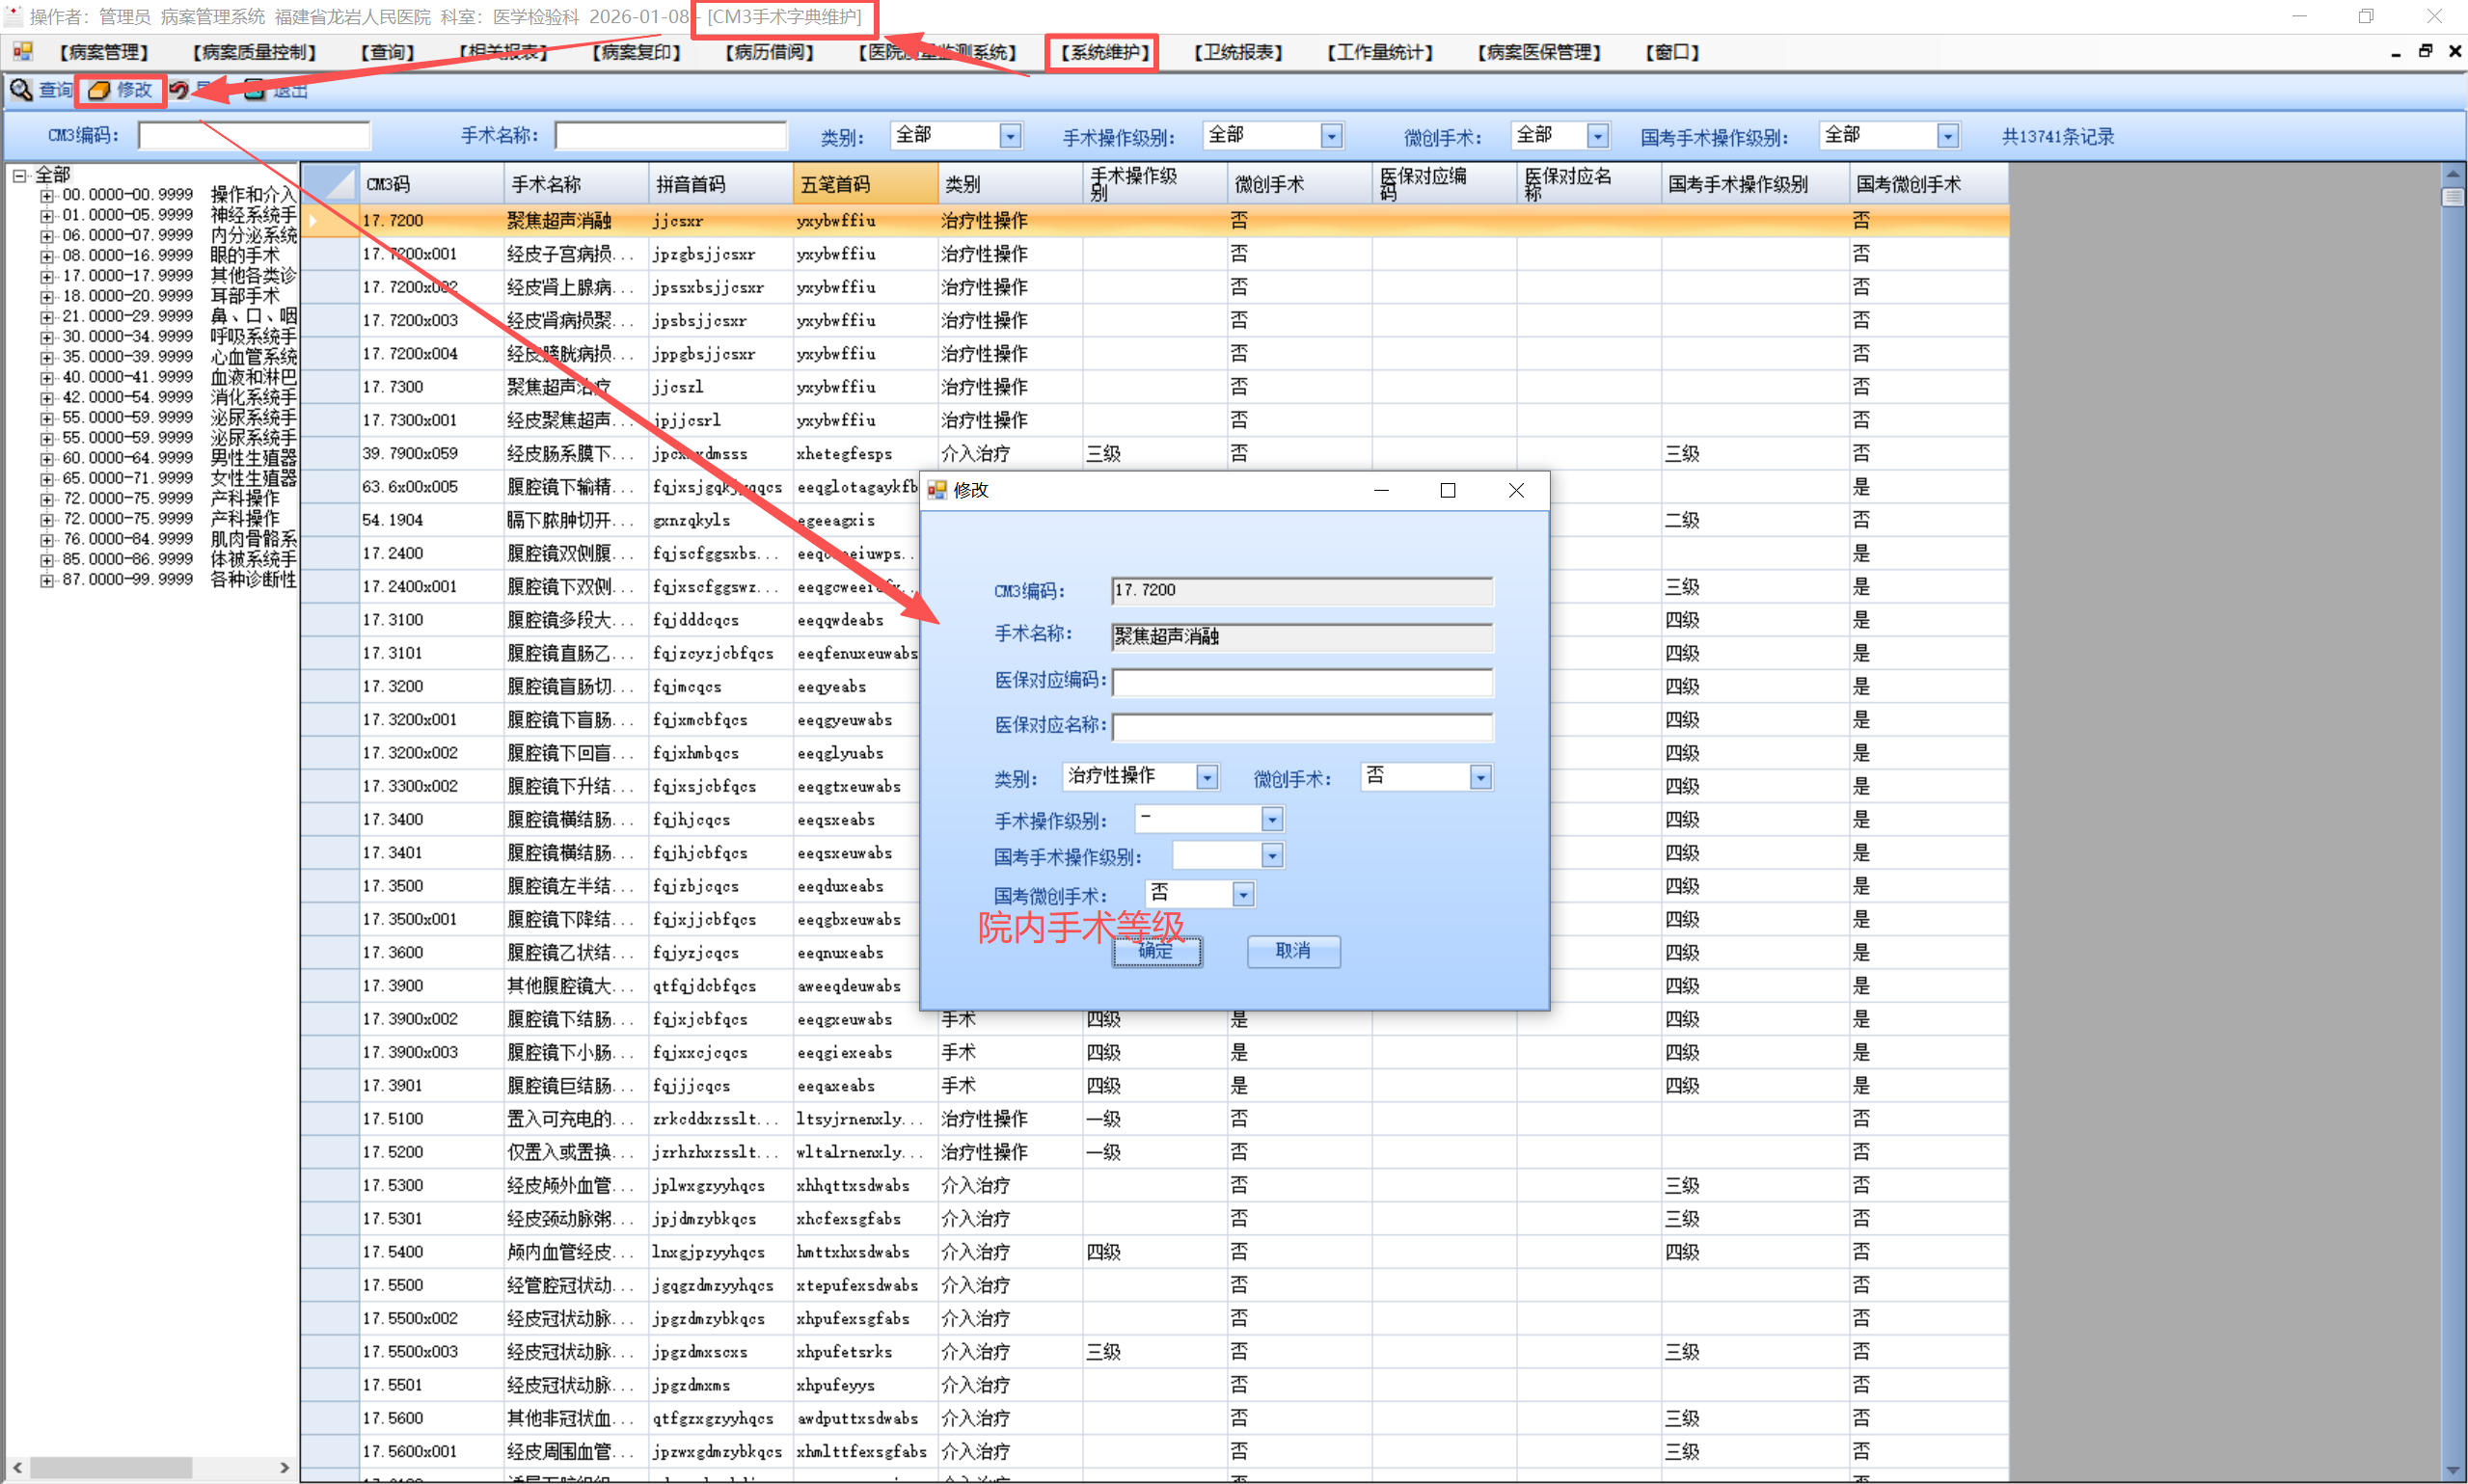Open the 微创手术 dropdown in the dialog
The width and height of the screenshot is (2468, 1484).
click(x=1480, y=777)
